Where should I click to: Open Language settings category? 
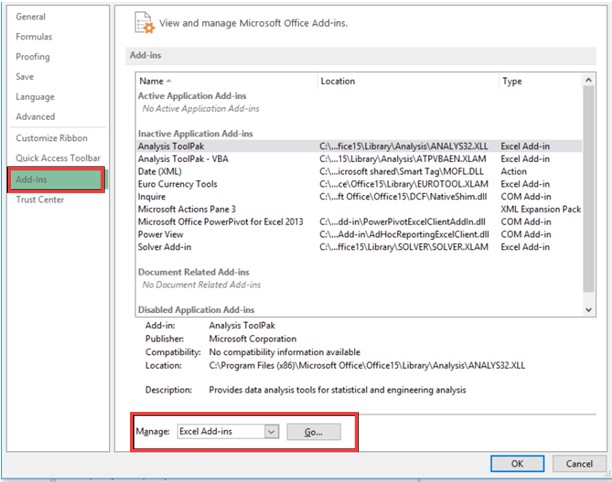[x=35, y=97]
